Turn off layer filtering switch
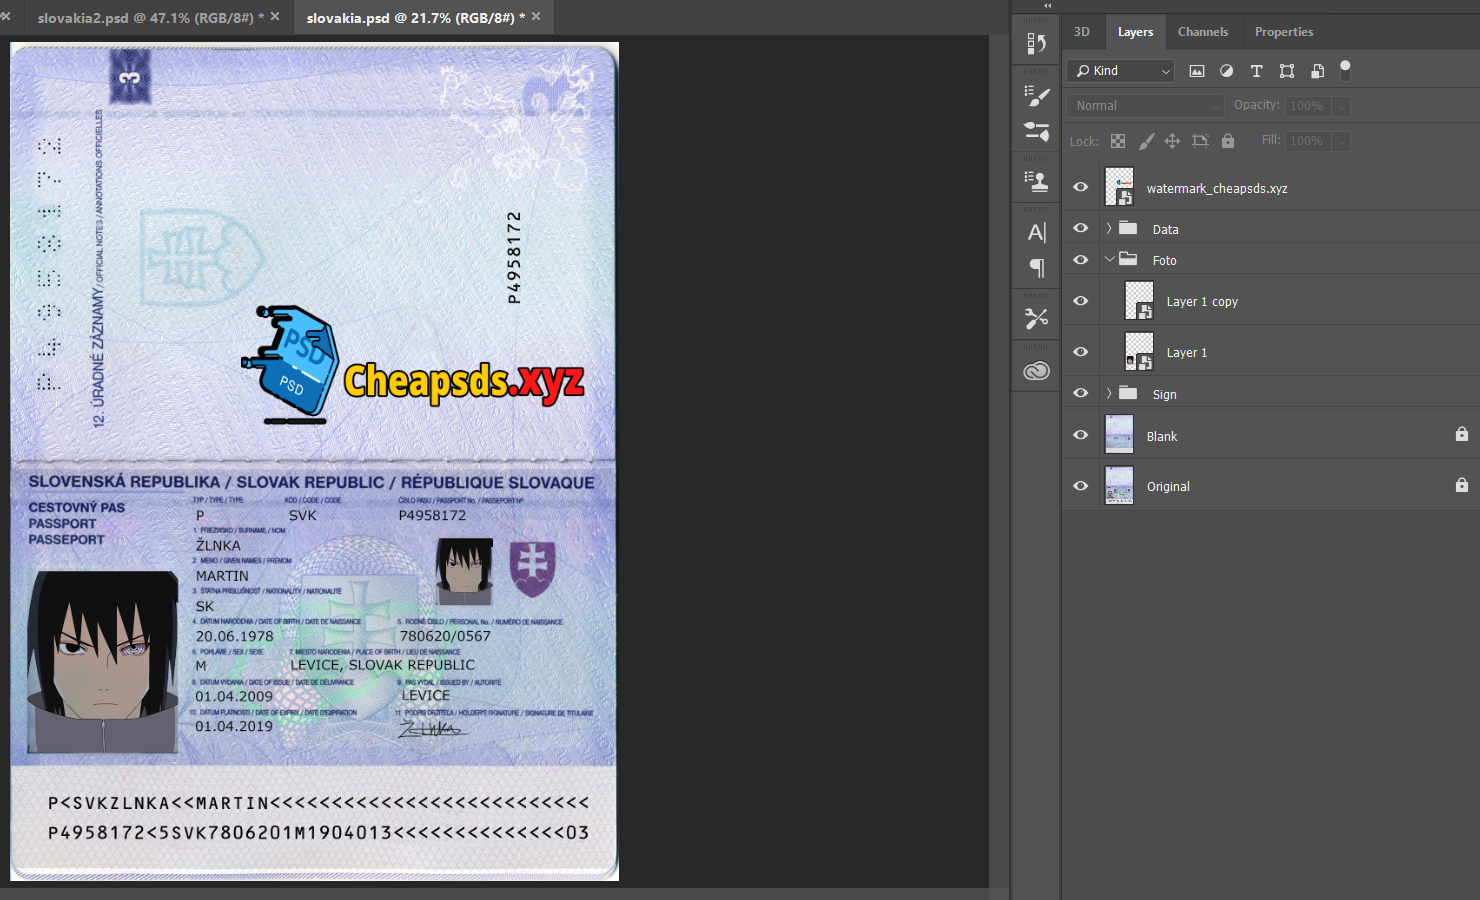Screen dimensions: 1480x900 (x=1345, y=70)
